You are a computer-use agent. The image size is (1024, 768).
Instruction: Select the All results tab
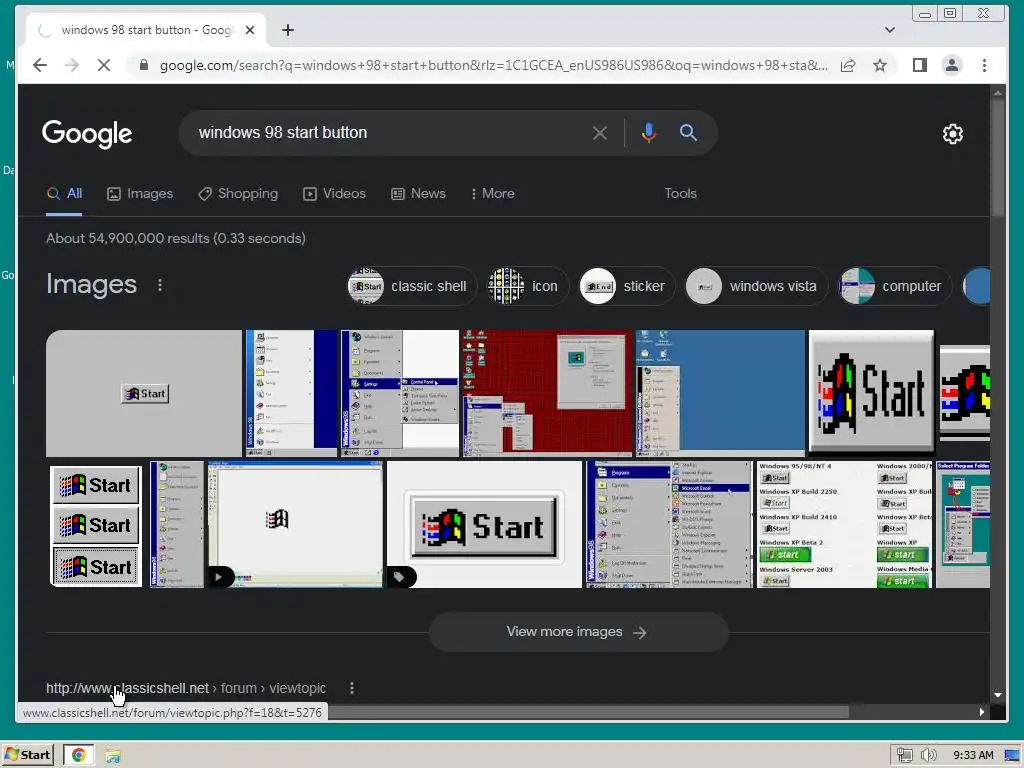64,193
